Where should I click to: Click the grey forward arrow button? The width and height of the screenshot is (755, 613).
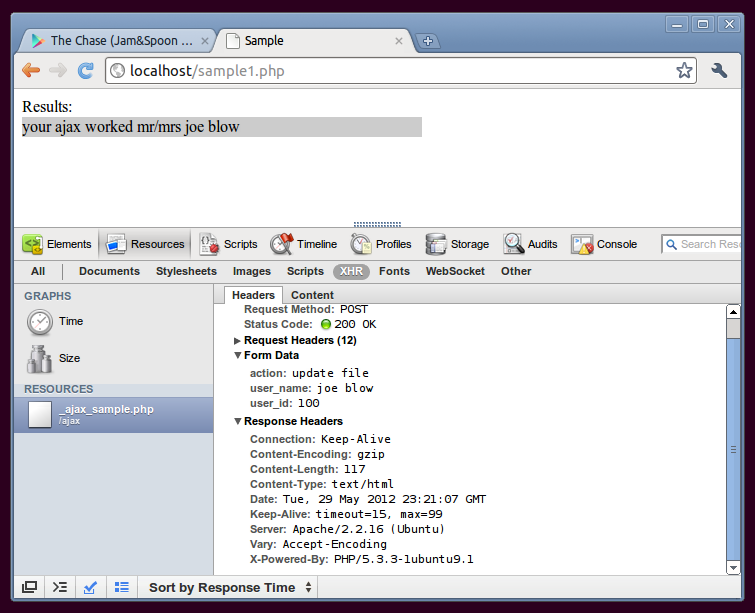point(58,70)
